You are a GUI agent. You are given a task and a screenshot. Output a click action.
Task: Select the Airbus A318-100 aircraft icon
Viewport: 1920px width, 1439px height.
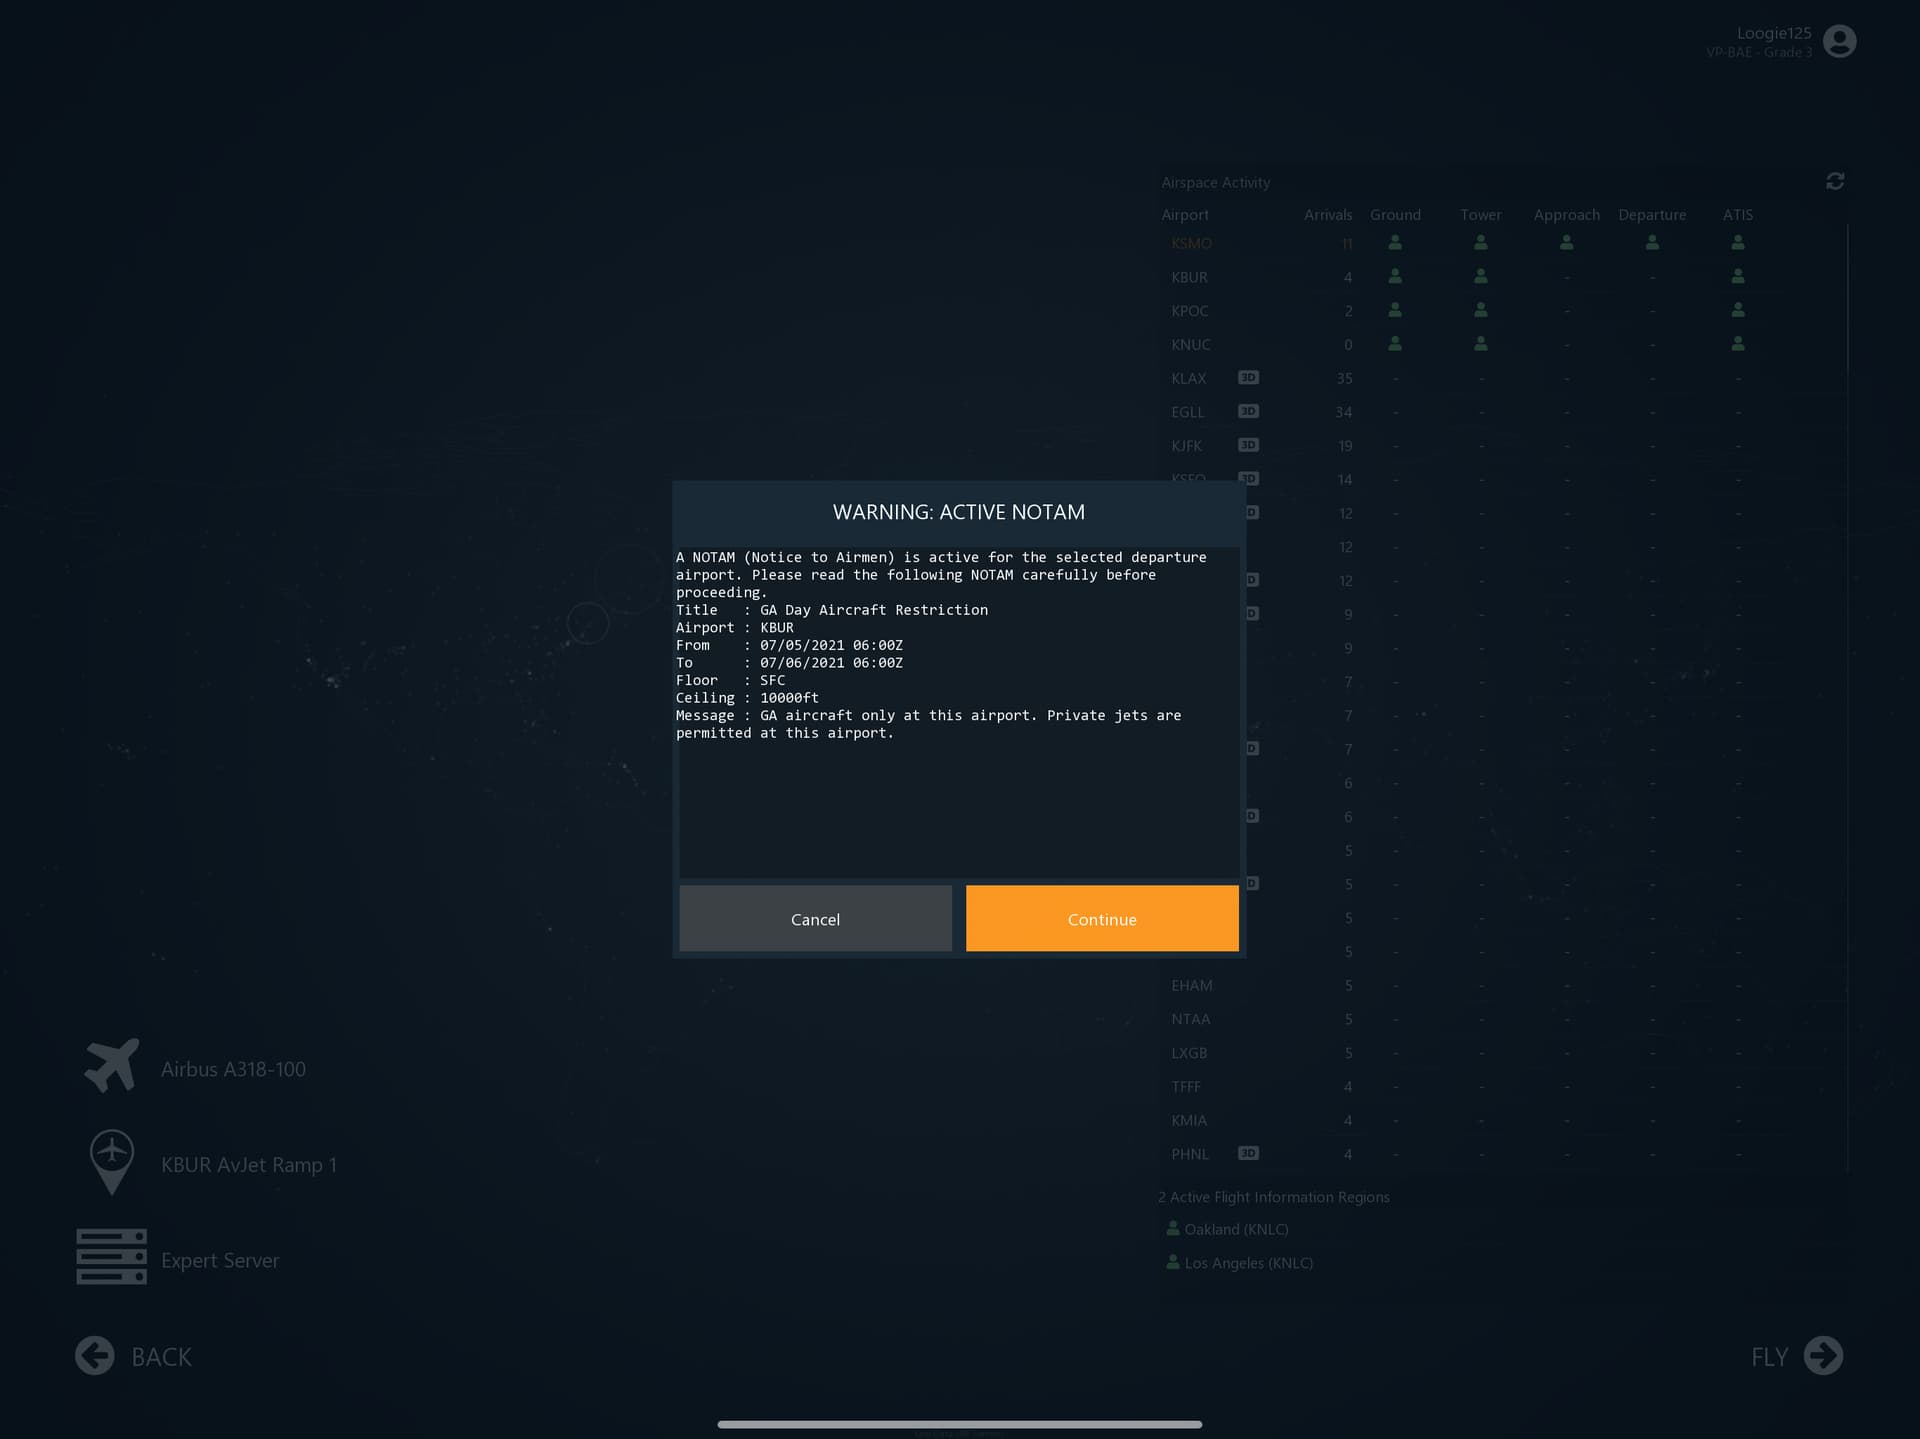point(112,1066)
